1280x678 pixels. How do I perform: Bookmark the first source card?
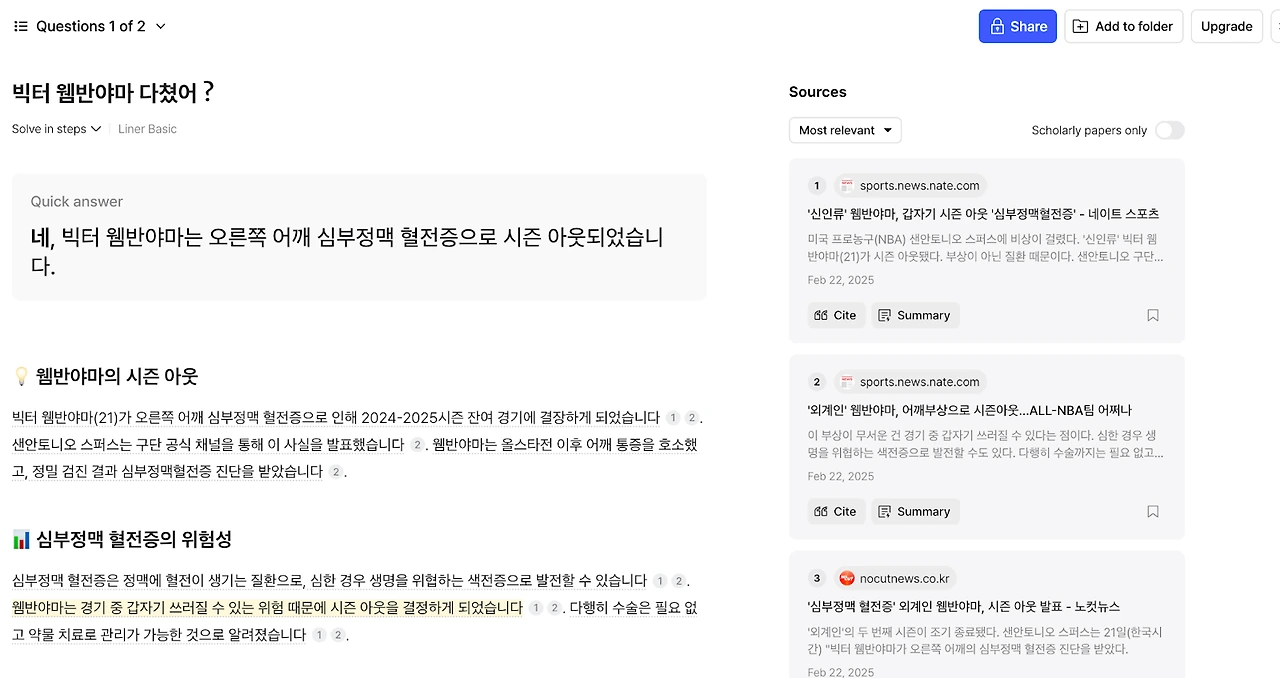pos(1153,316)
